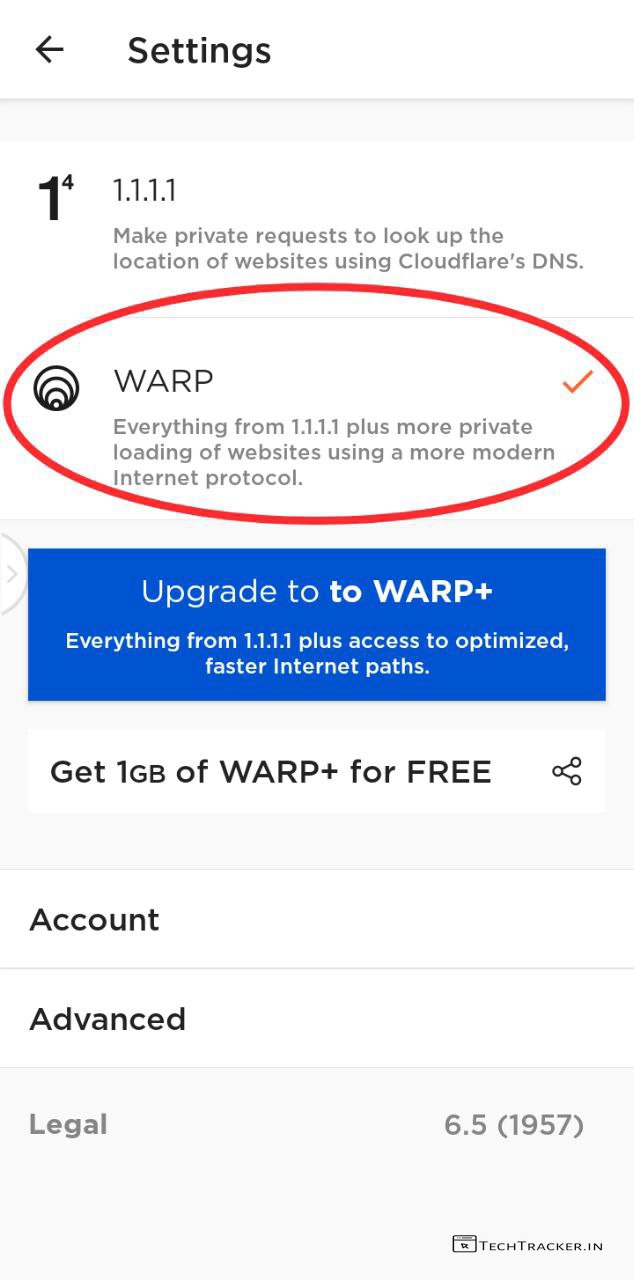Select the WARP mode label
The image size is (634, 1280).
pos(163,381)
